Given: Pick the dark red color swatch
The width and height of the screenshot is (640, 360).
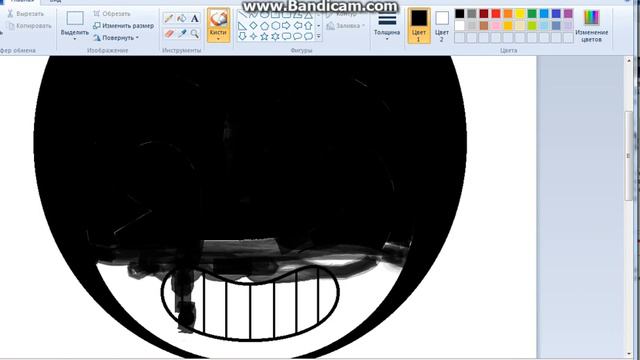Looking at the screenshot, I should coord(484,14).
